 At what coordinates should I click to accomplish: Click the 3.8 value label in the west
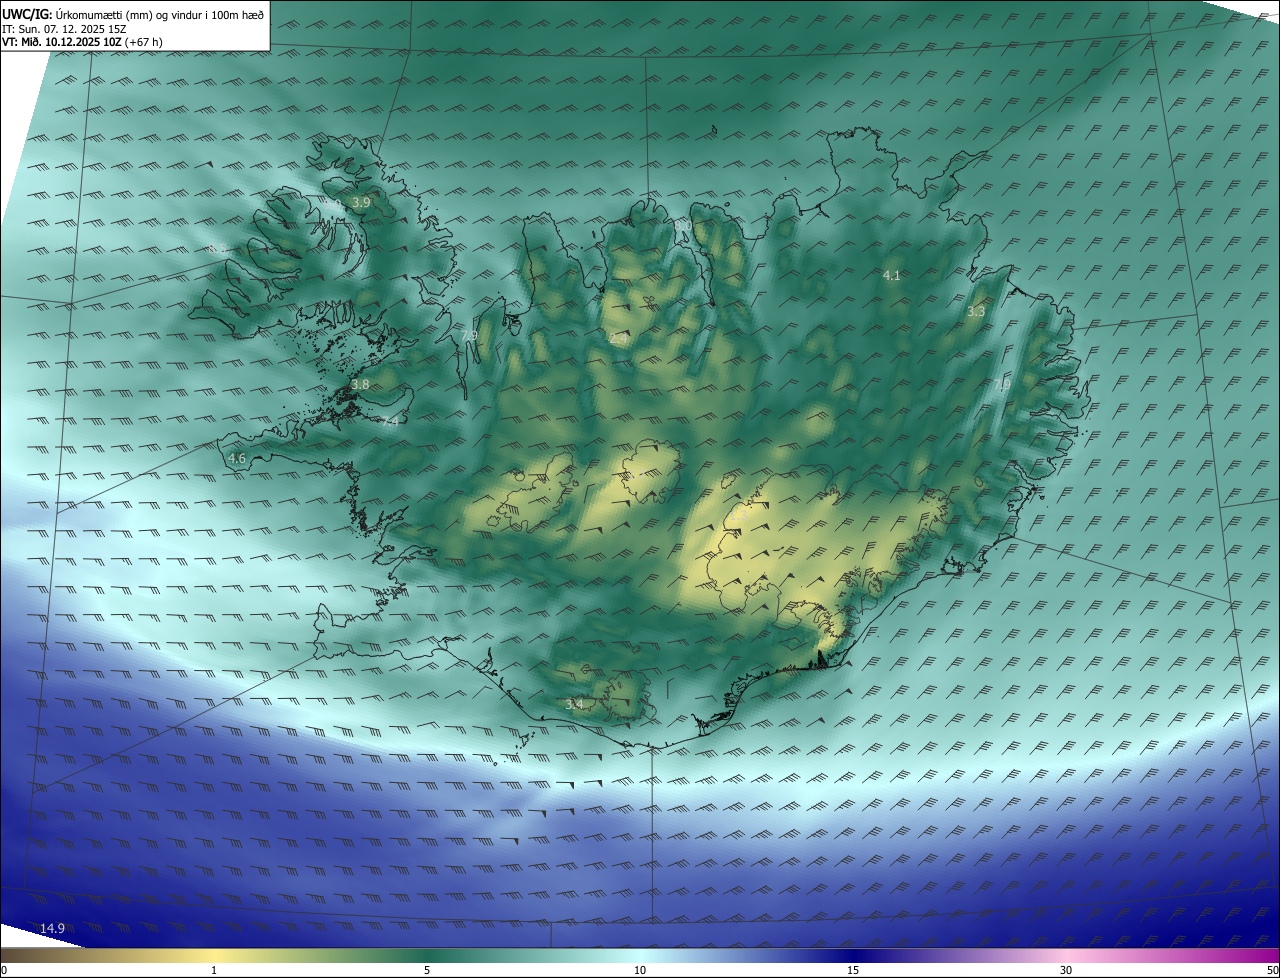(360, 384)
